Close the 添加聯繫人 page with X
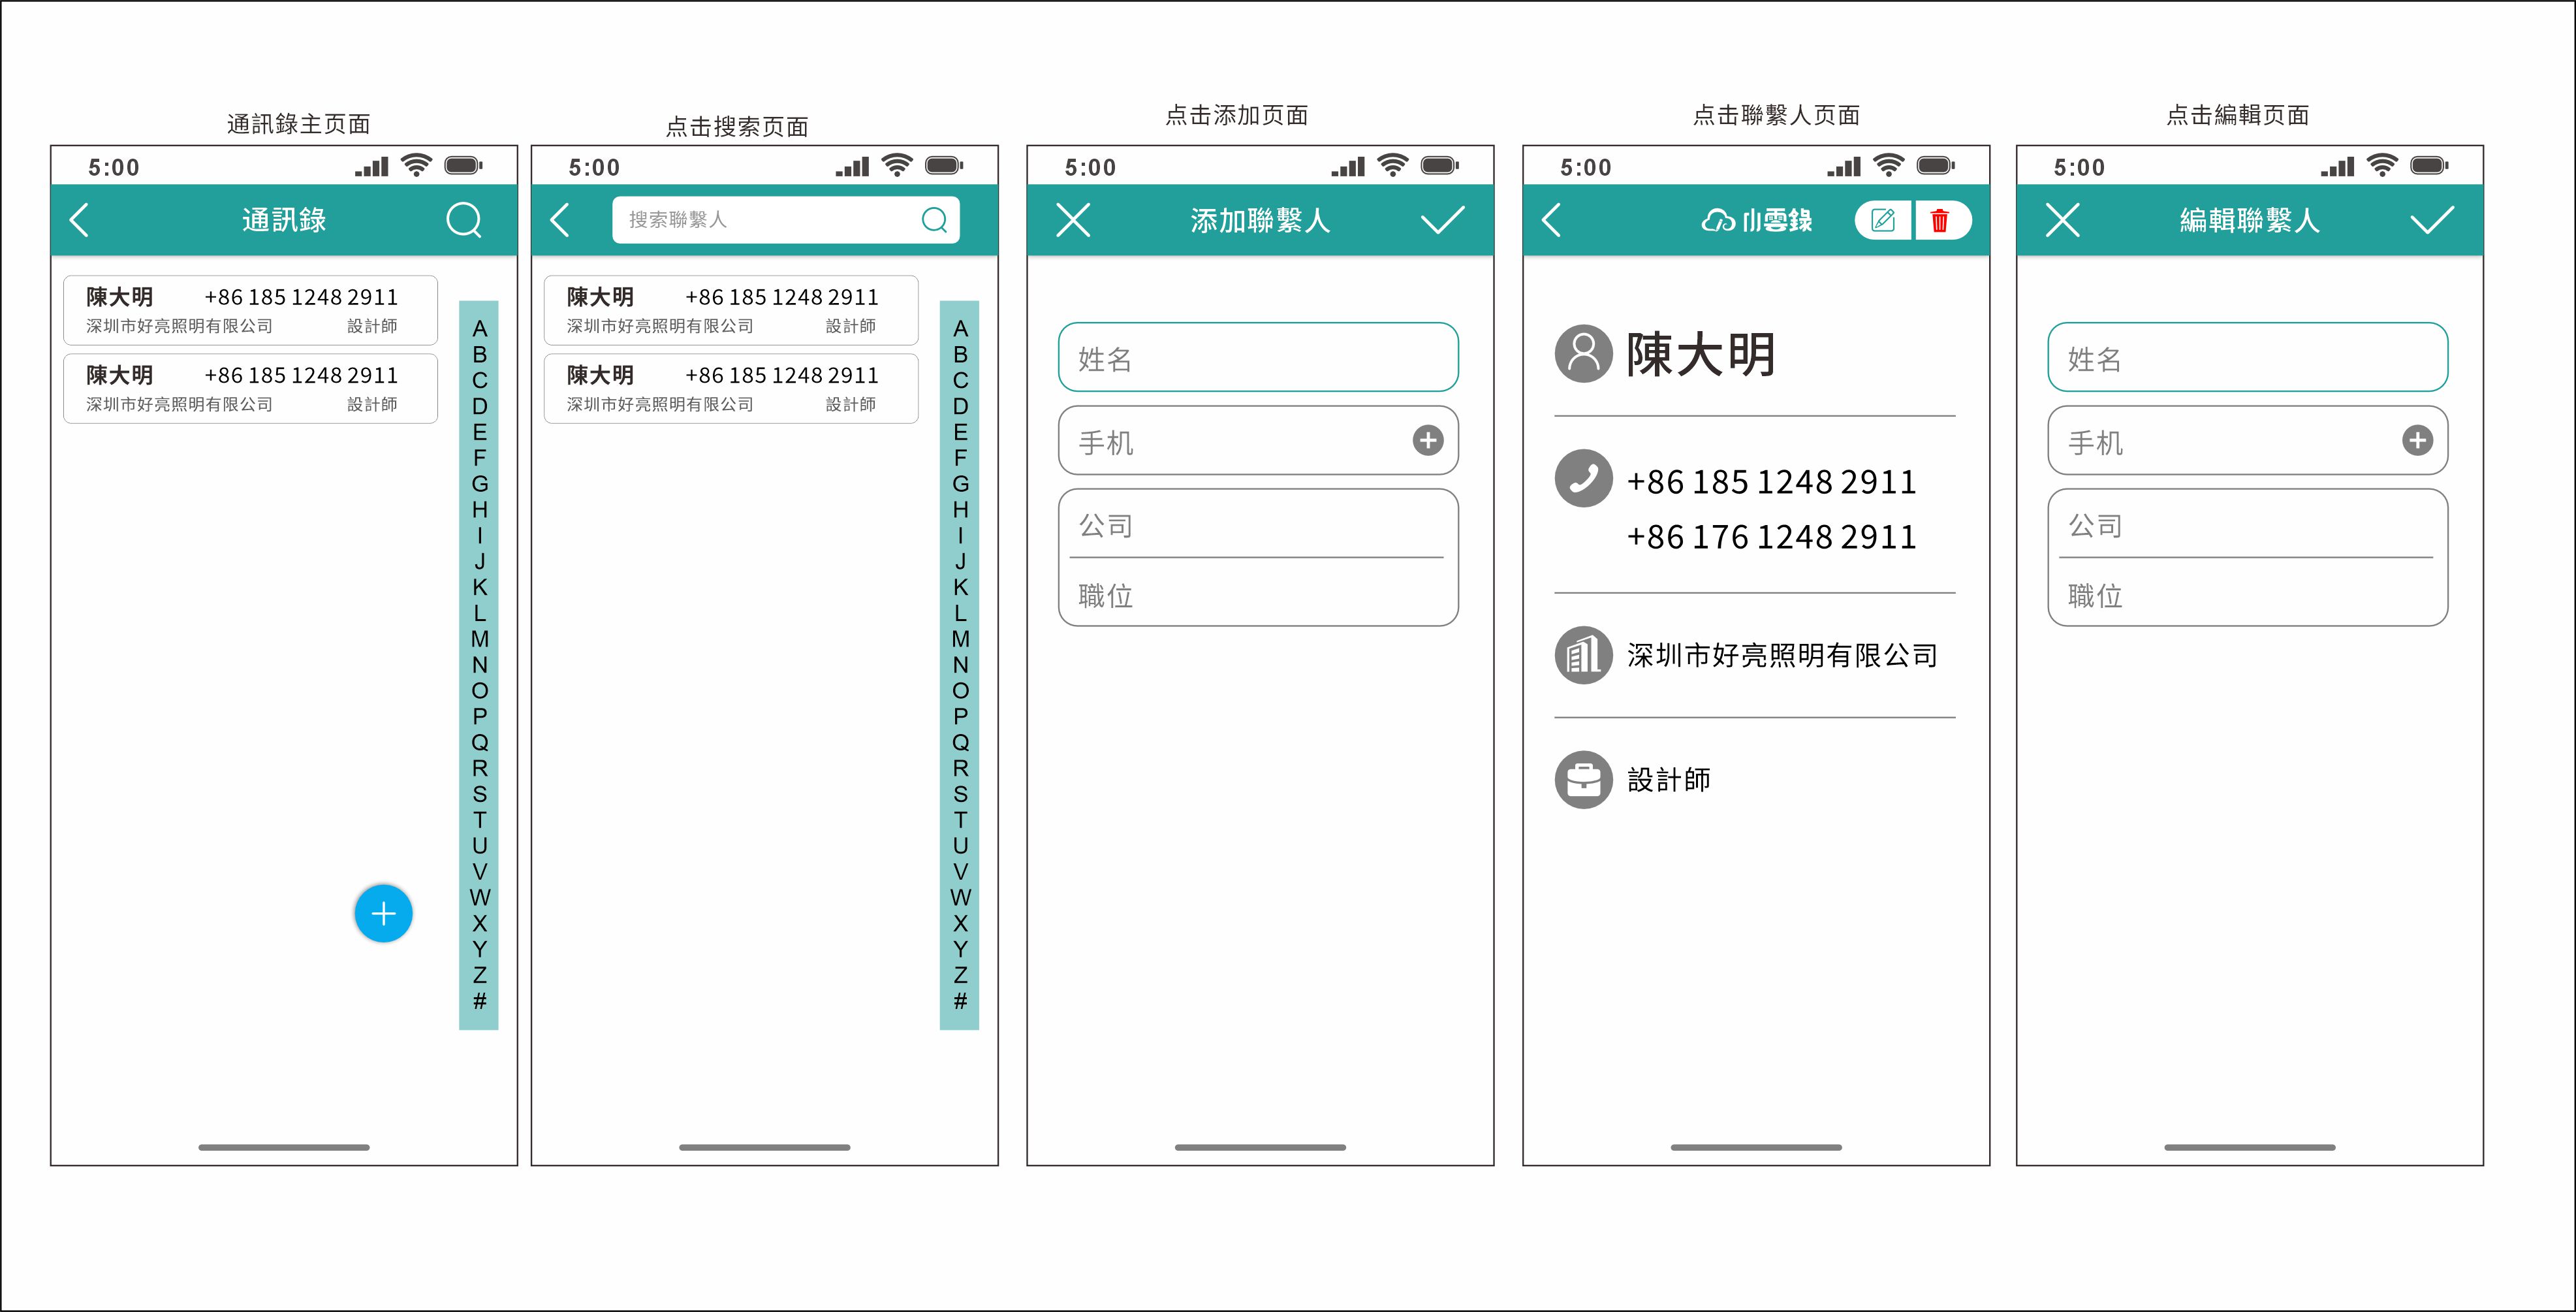This screenshot has height=1312, width=2576. pyautogui.click(x=1073, y=220)
